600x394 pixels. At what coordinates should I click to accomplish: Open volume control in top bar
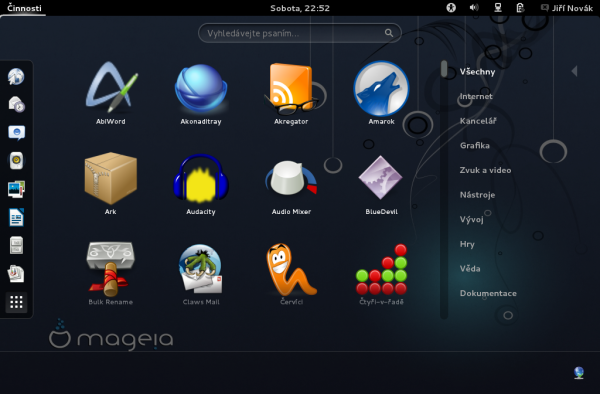(x=474, y=8)
